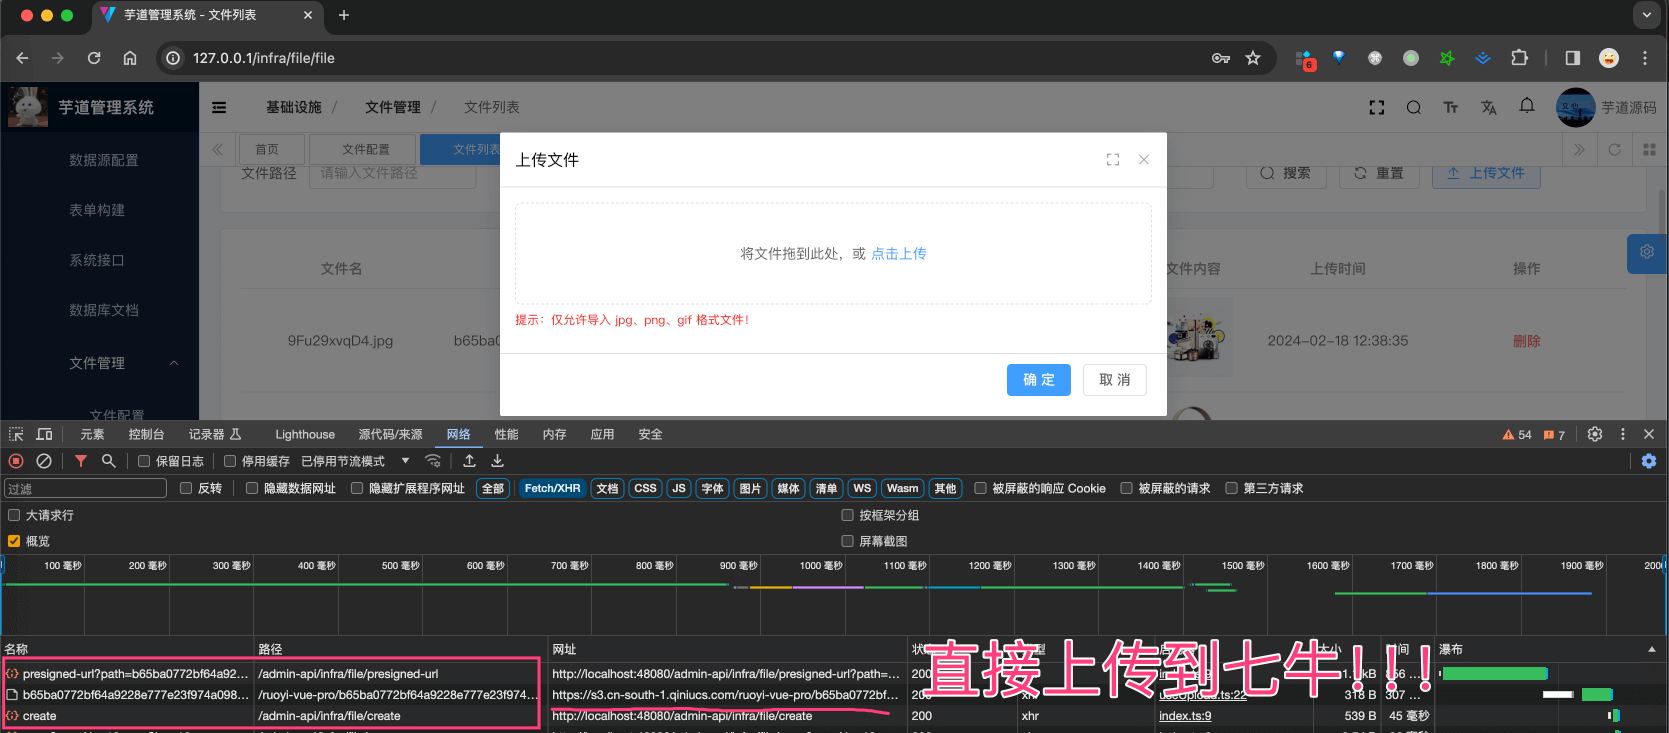The image size is (1669, 733).
Task: Click the hamburger menu collapse icon
Action: [x=219, y=108]
